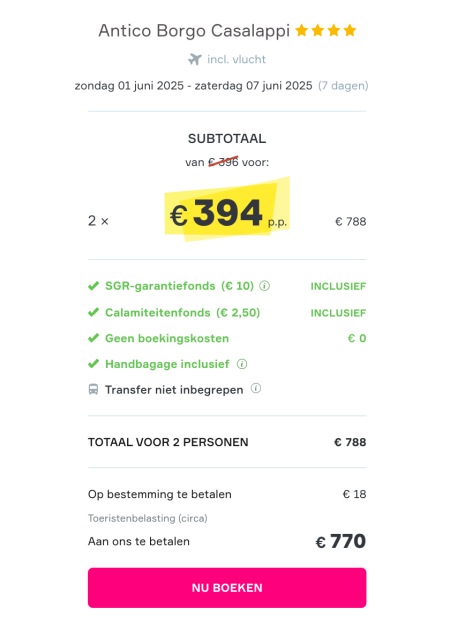Click the €770 amount to pay
This screenshot has width=450, height=617.
(x=341, y=541)
